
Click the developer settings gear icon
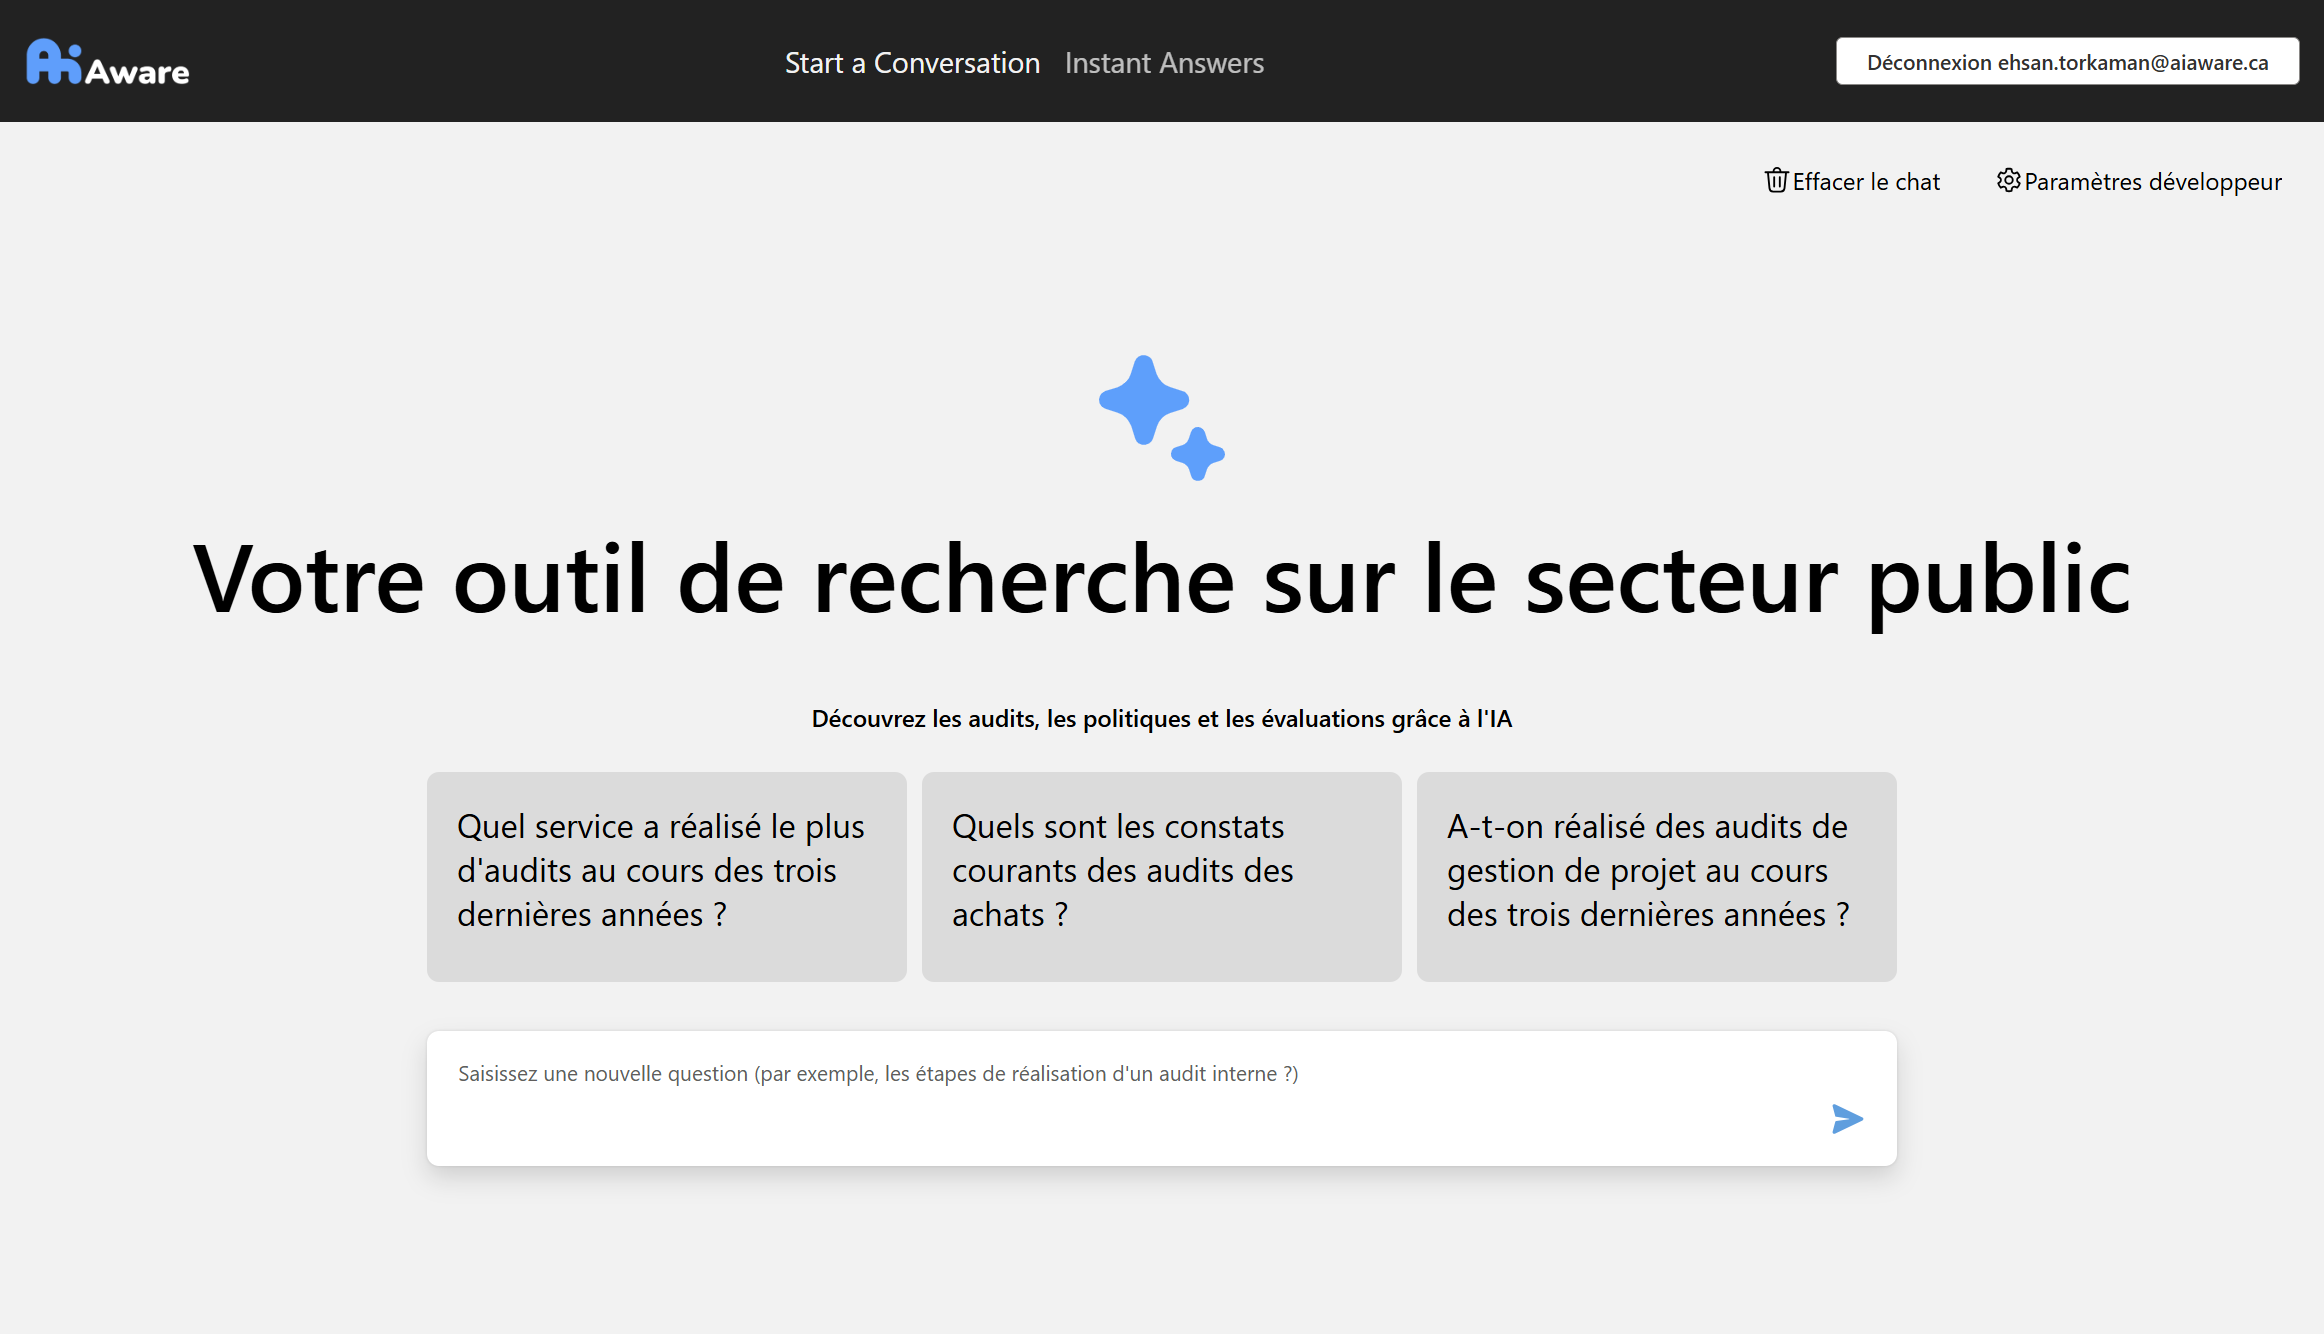[x=2008, y=180]
